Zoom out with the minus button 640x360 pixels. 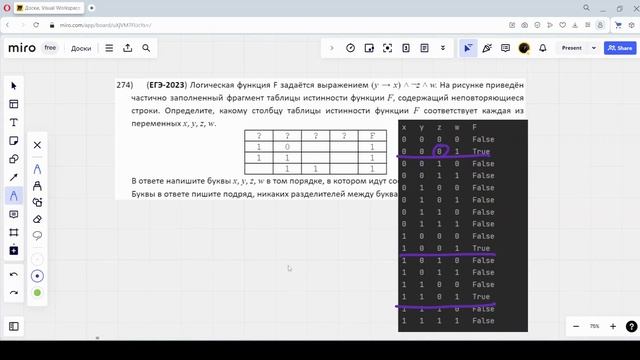coord(576,327)
